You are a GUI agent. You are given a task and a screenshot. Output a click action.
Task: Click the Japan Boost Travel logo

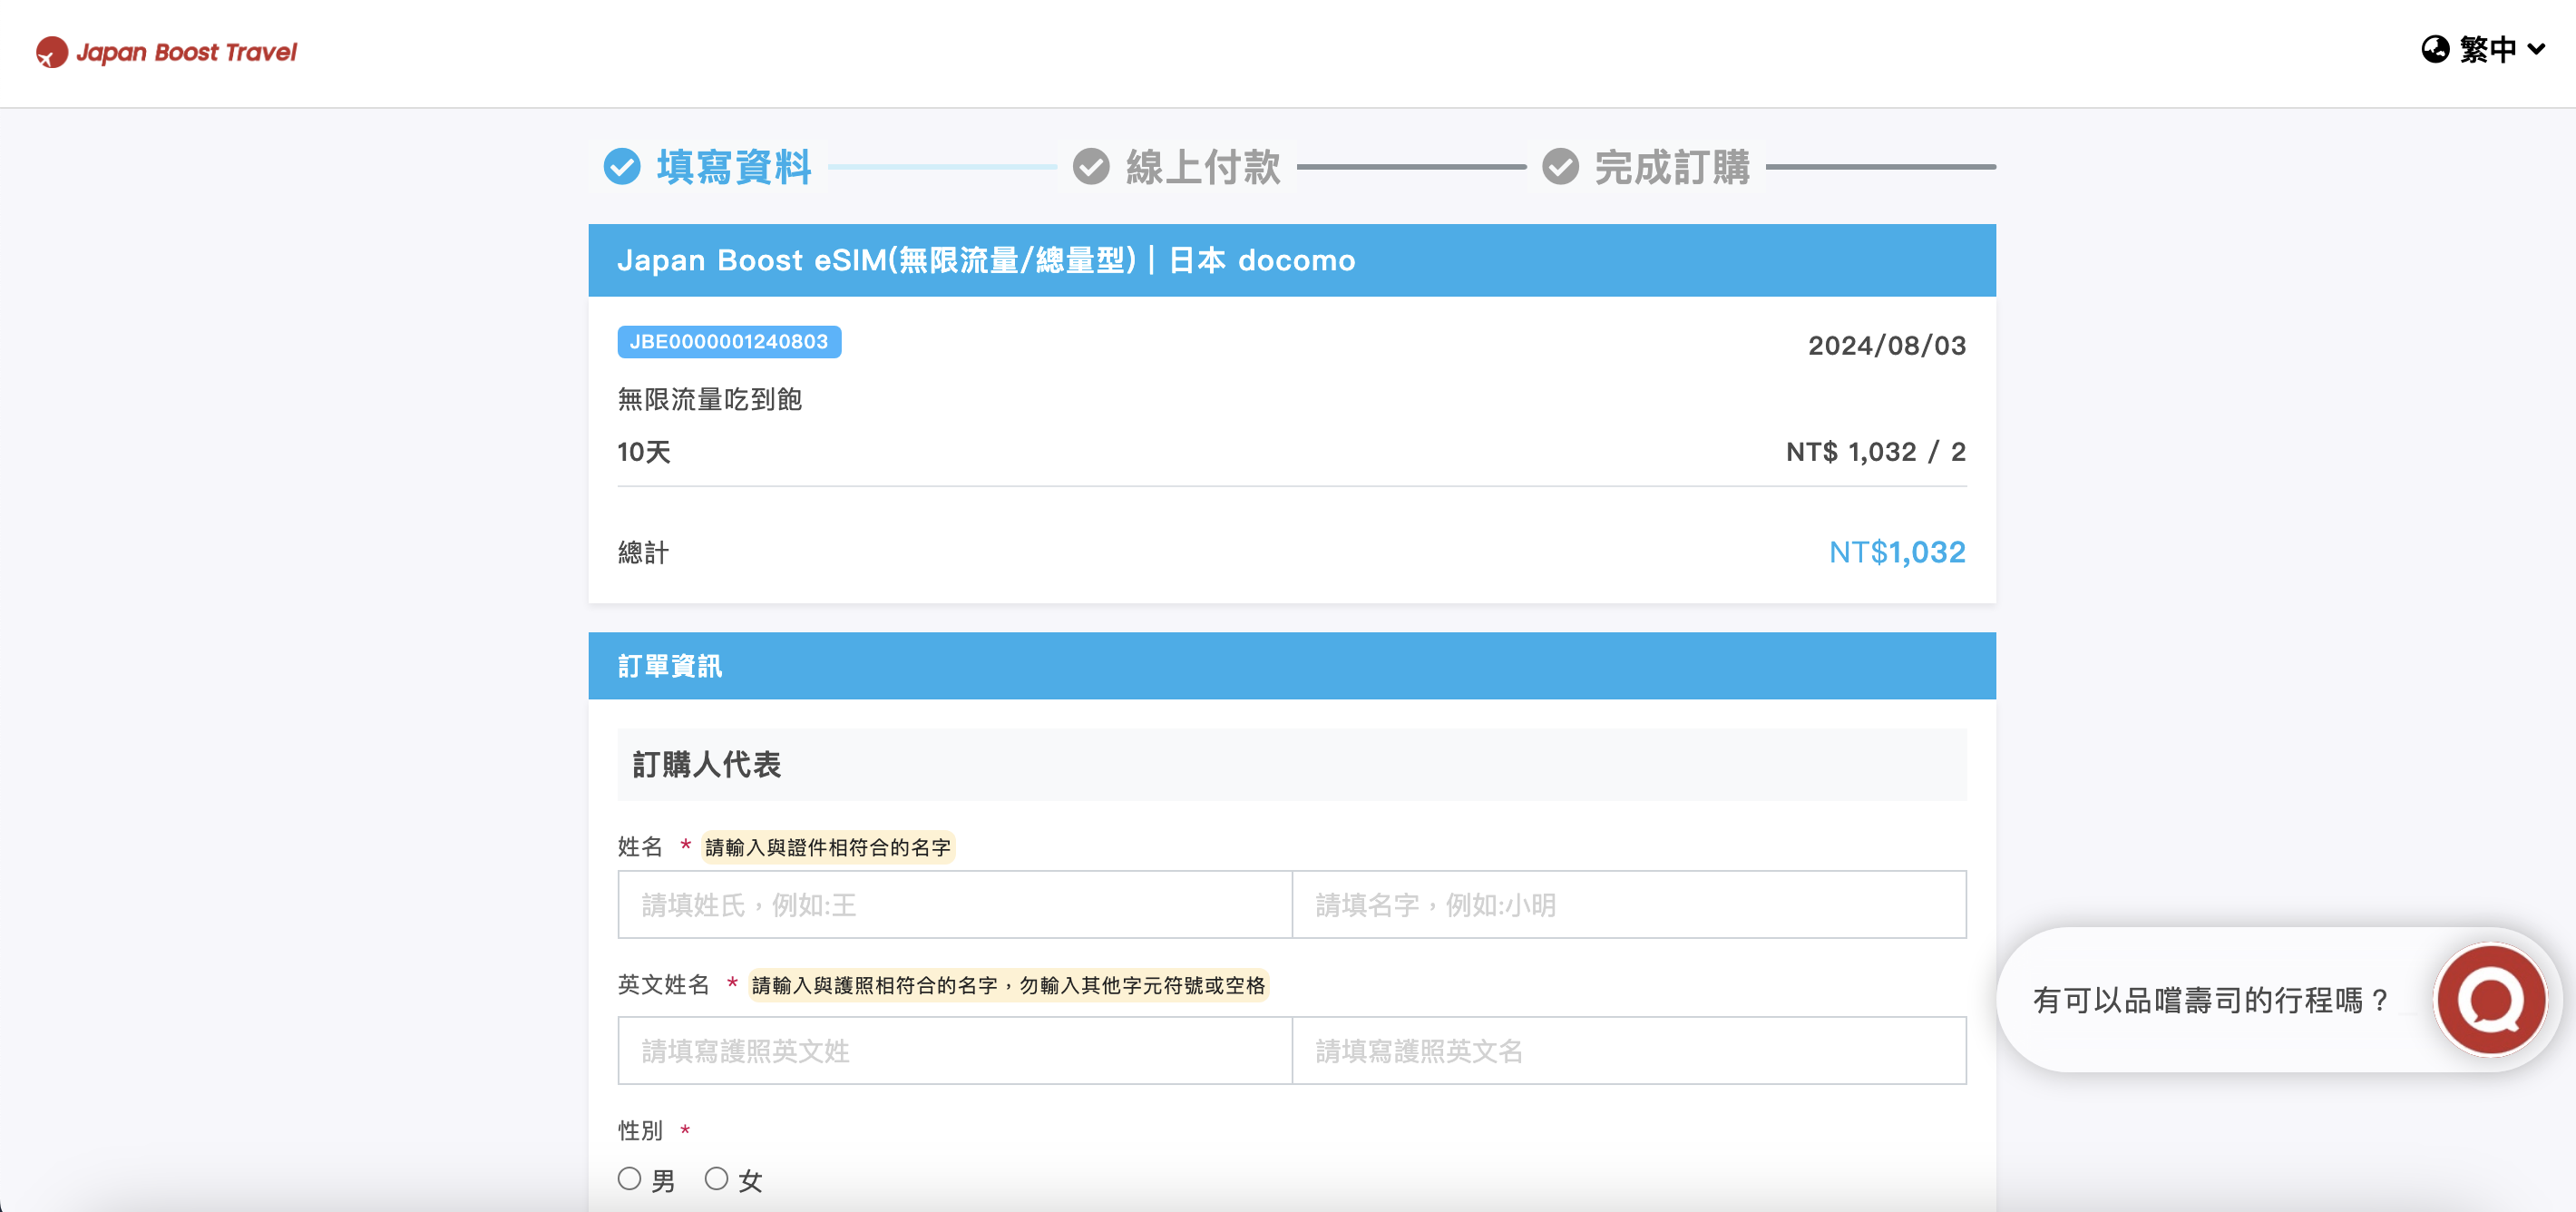[166, 52]
